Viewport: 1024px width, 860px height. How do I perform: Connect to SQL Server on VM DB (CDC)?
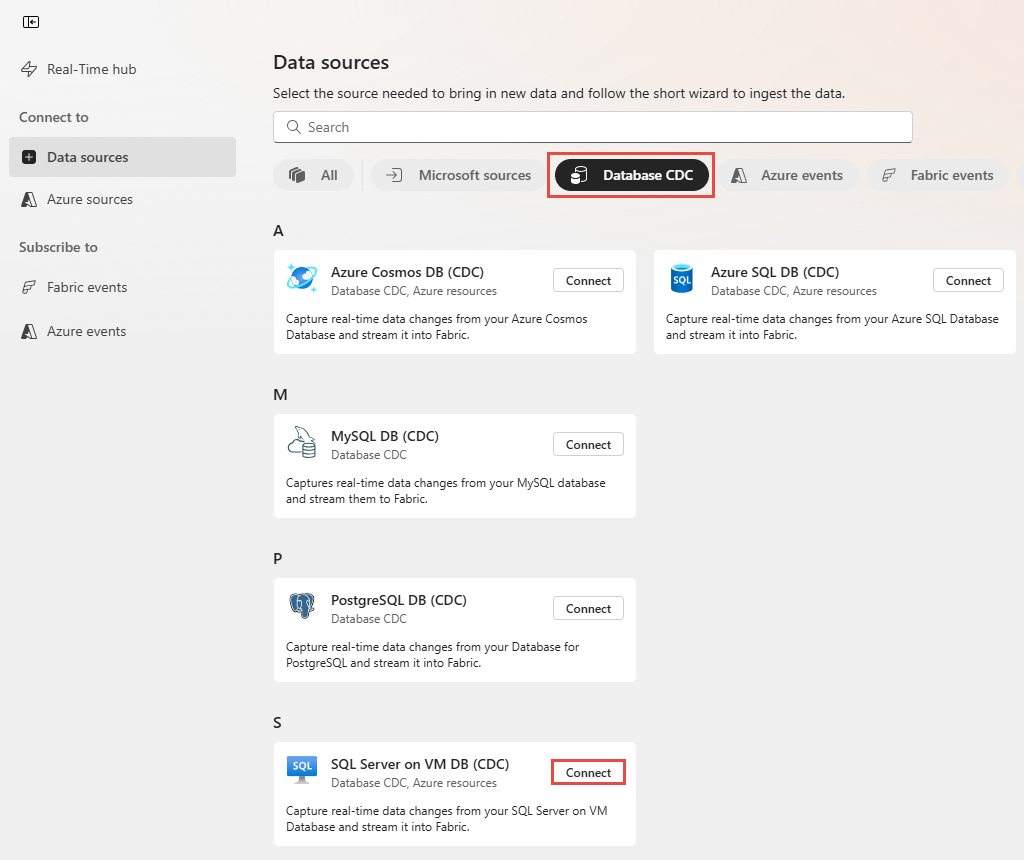click(588, 772)
